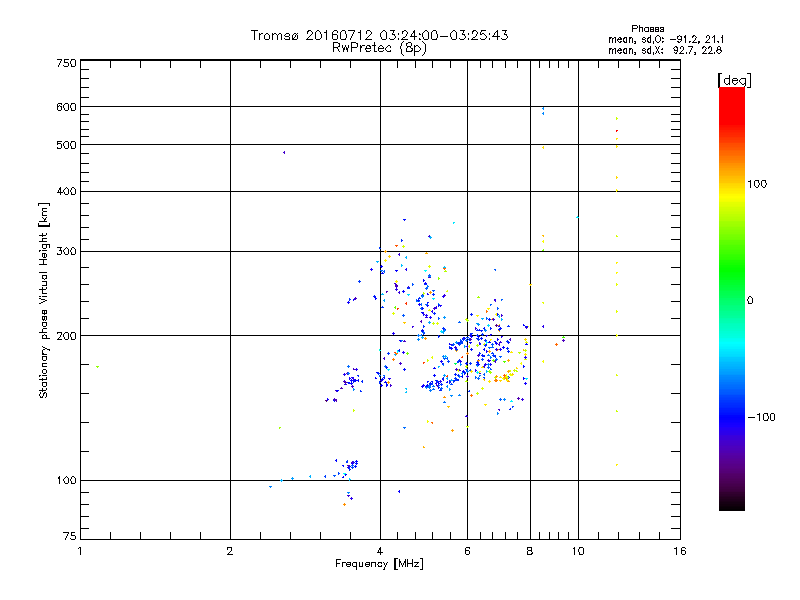
Task: Click the colorbar '0' tick label
Action: pyautogui.click(x=750, y=301)
